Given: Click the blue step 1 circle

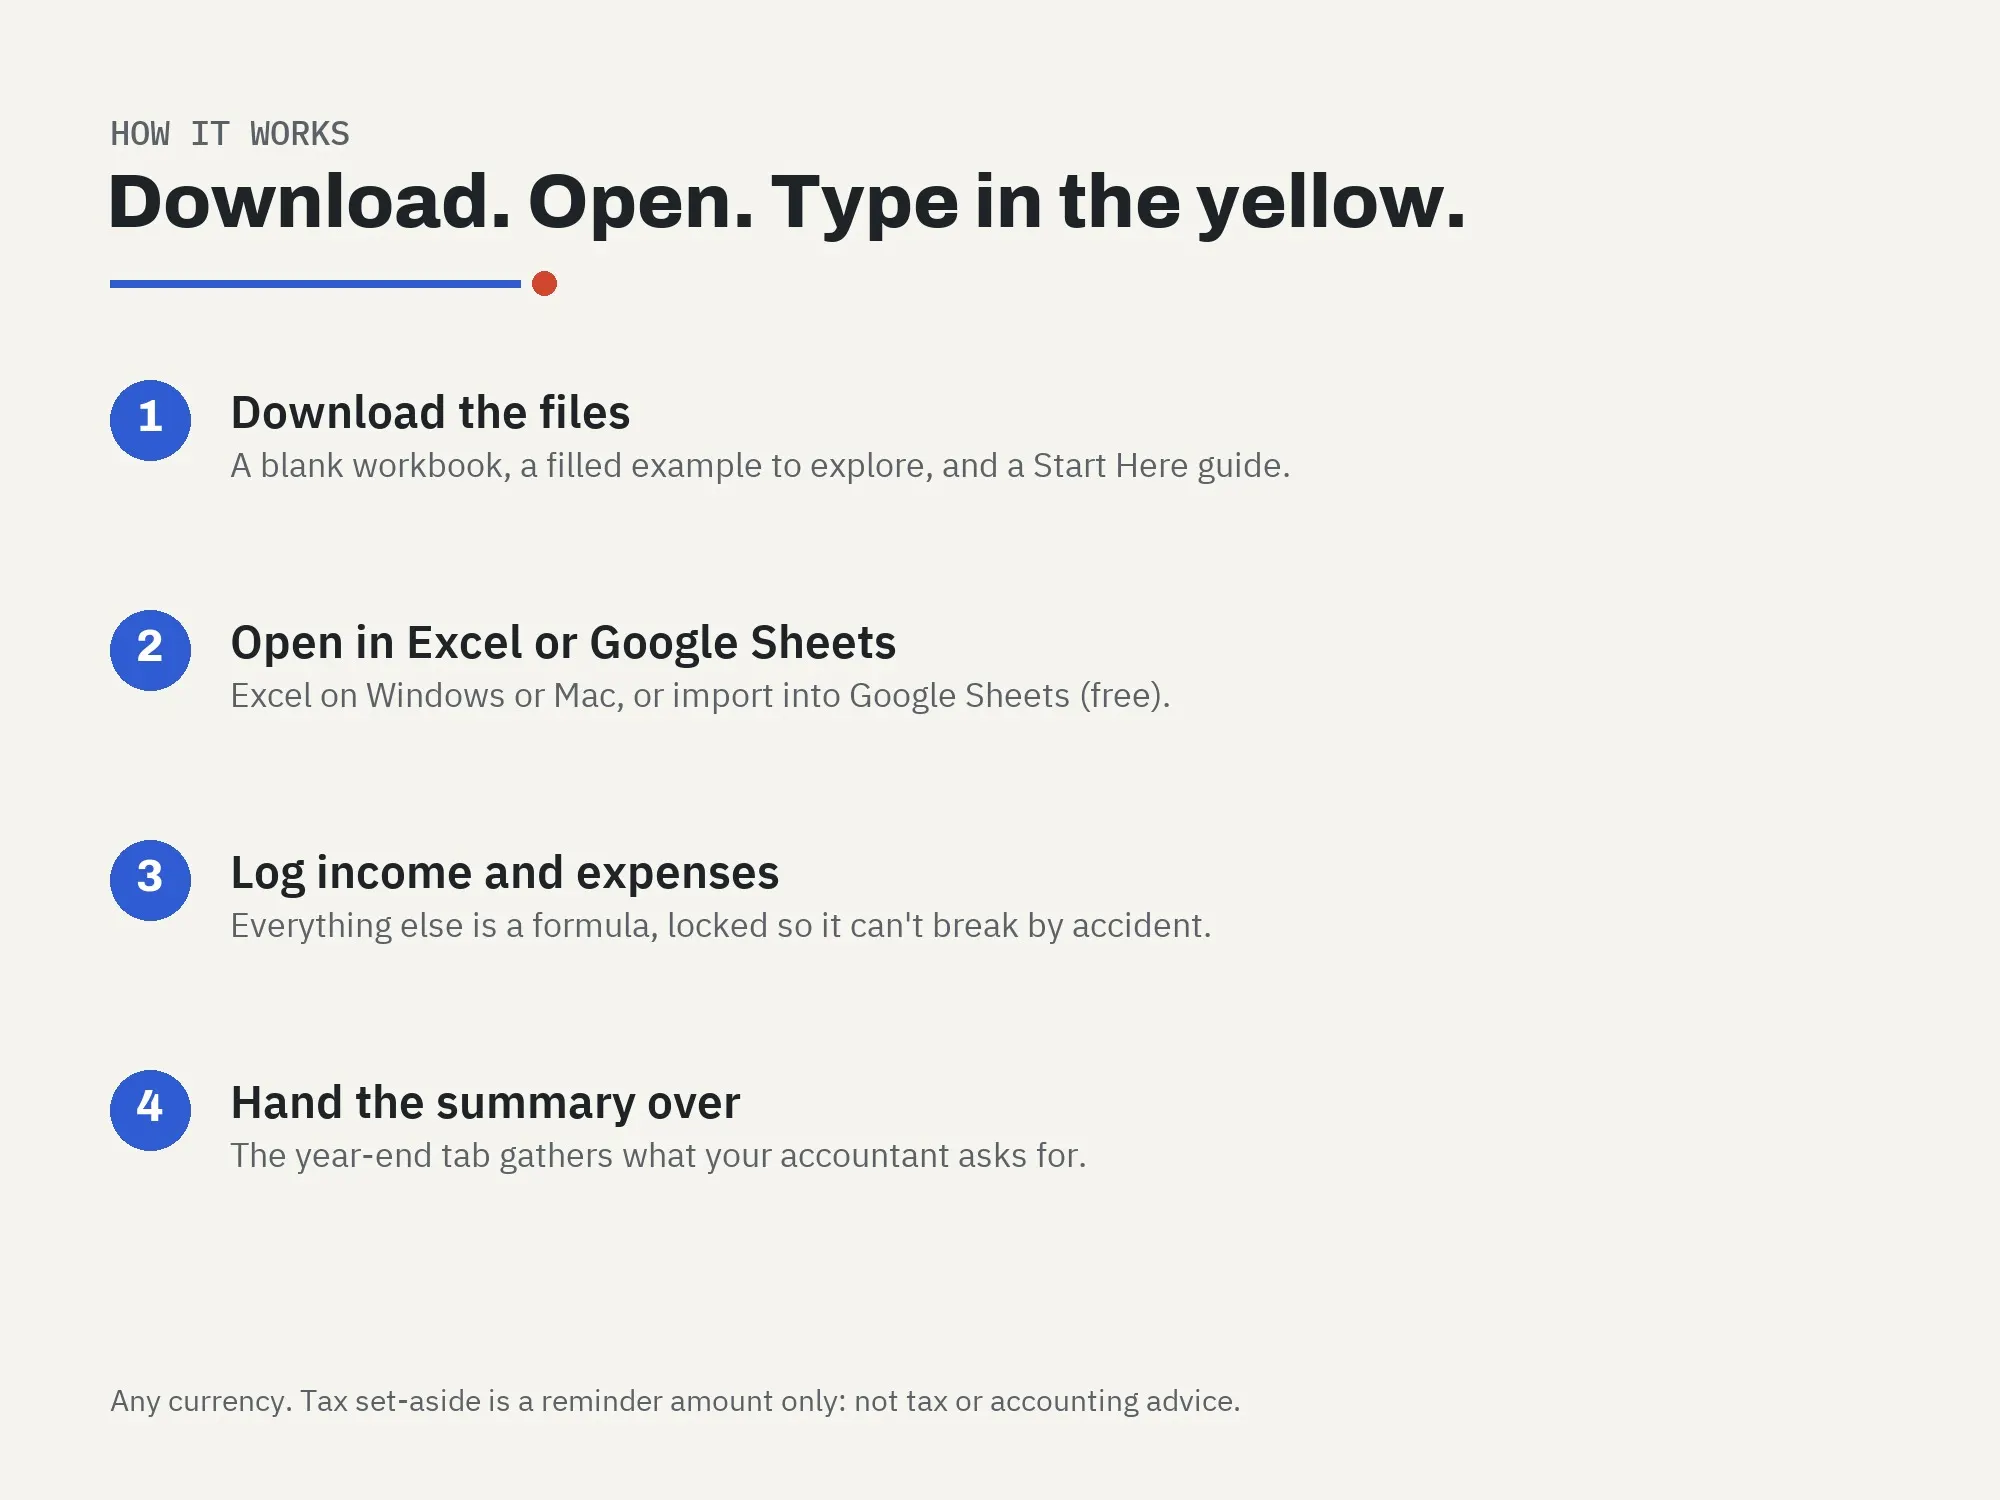Looking at the screenshot, I should click(150, 420).
